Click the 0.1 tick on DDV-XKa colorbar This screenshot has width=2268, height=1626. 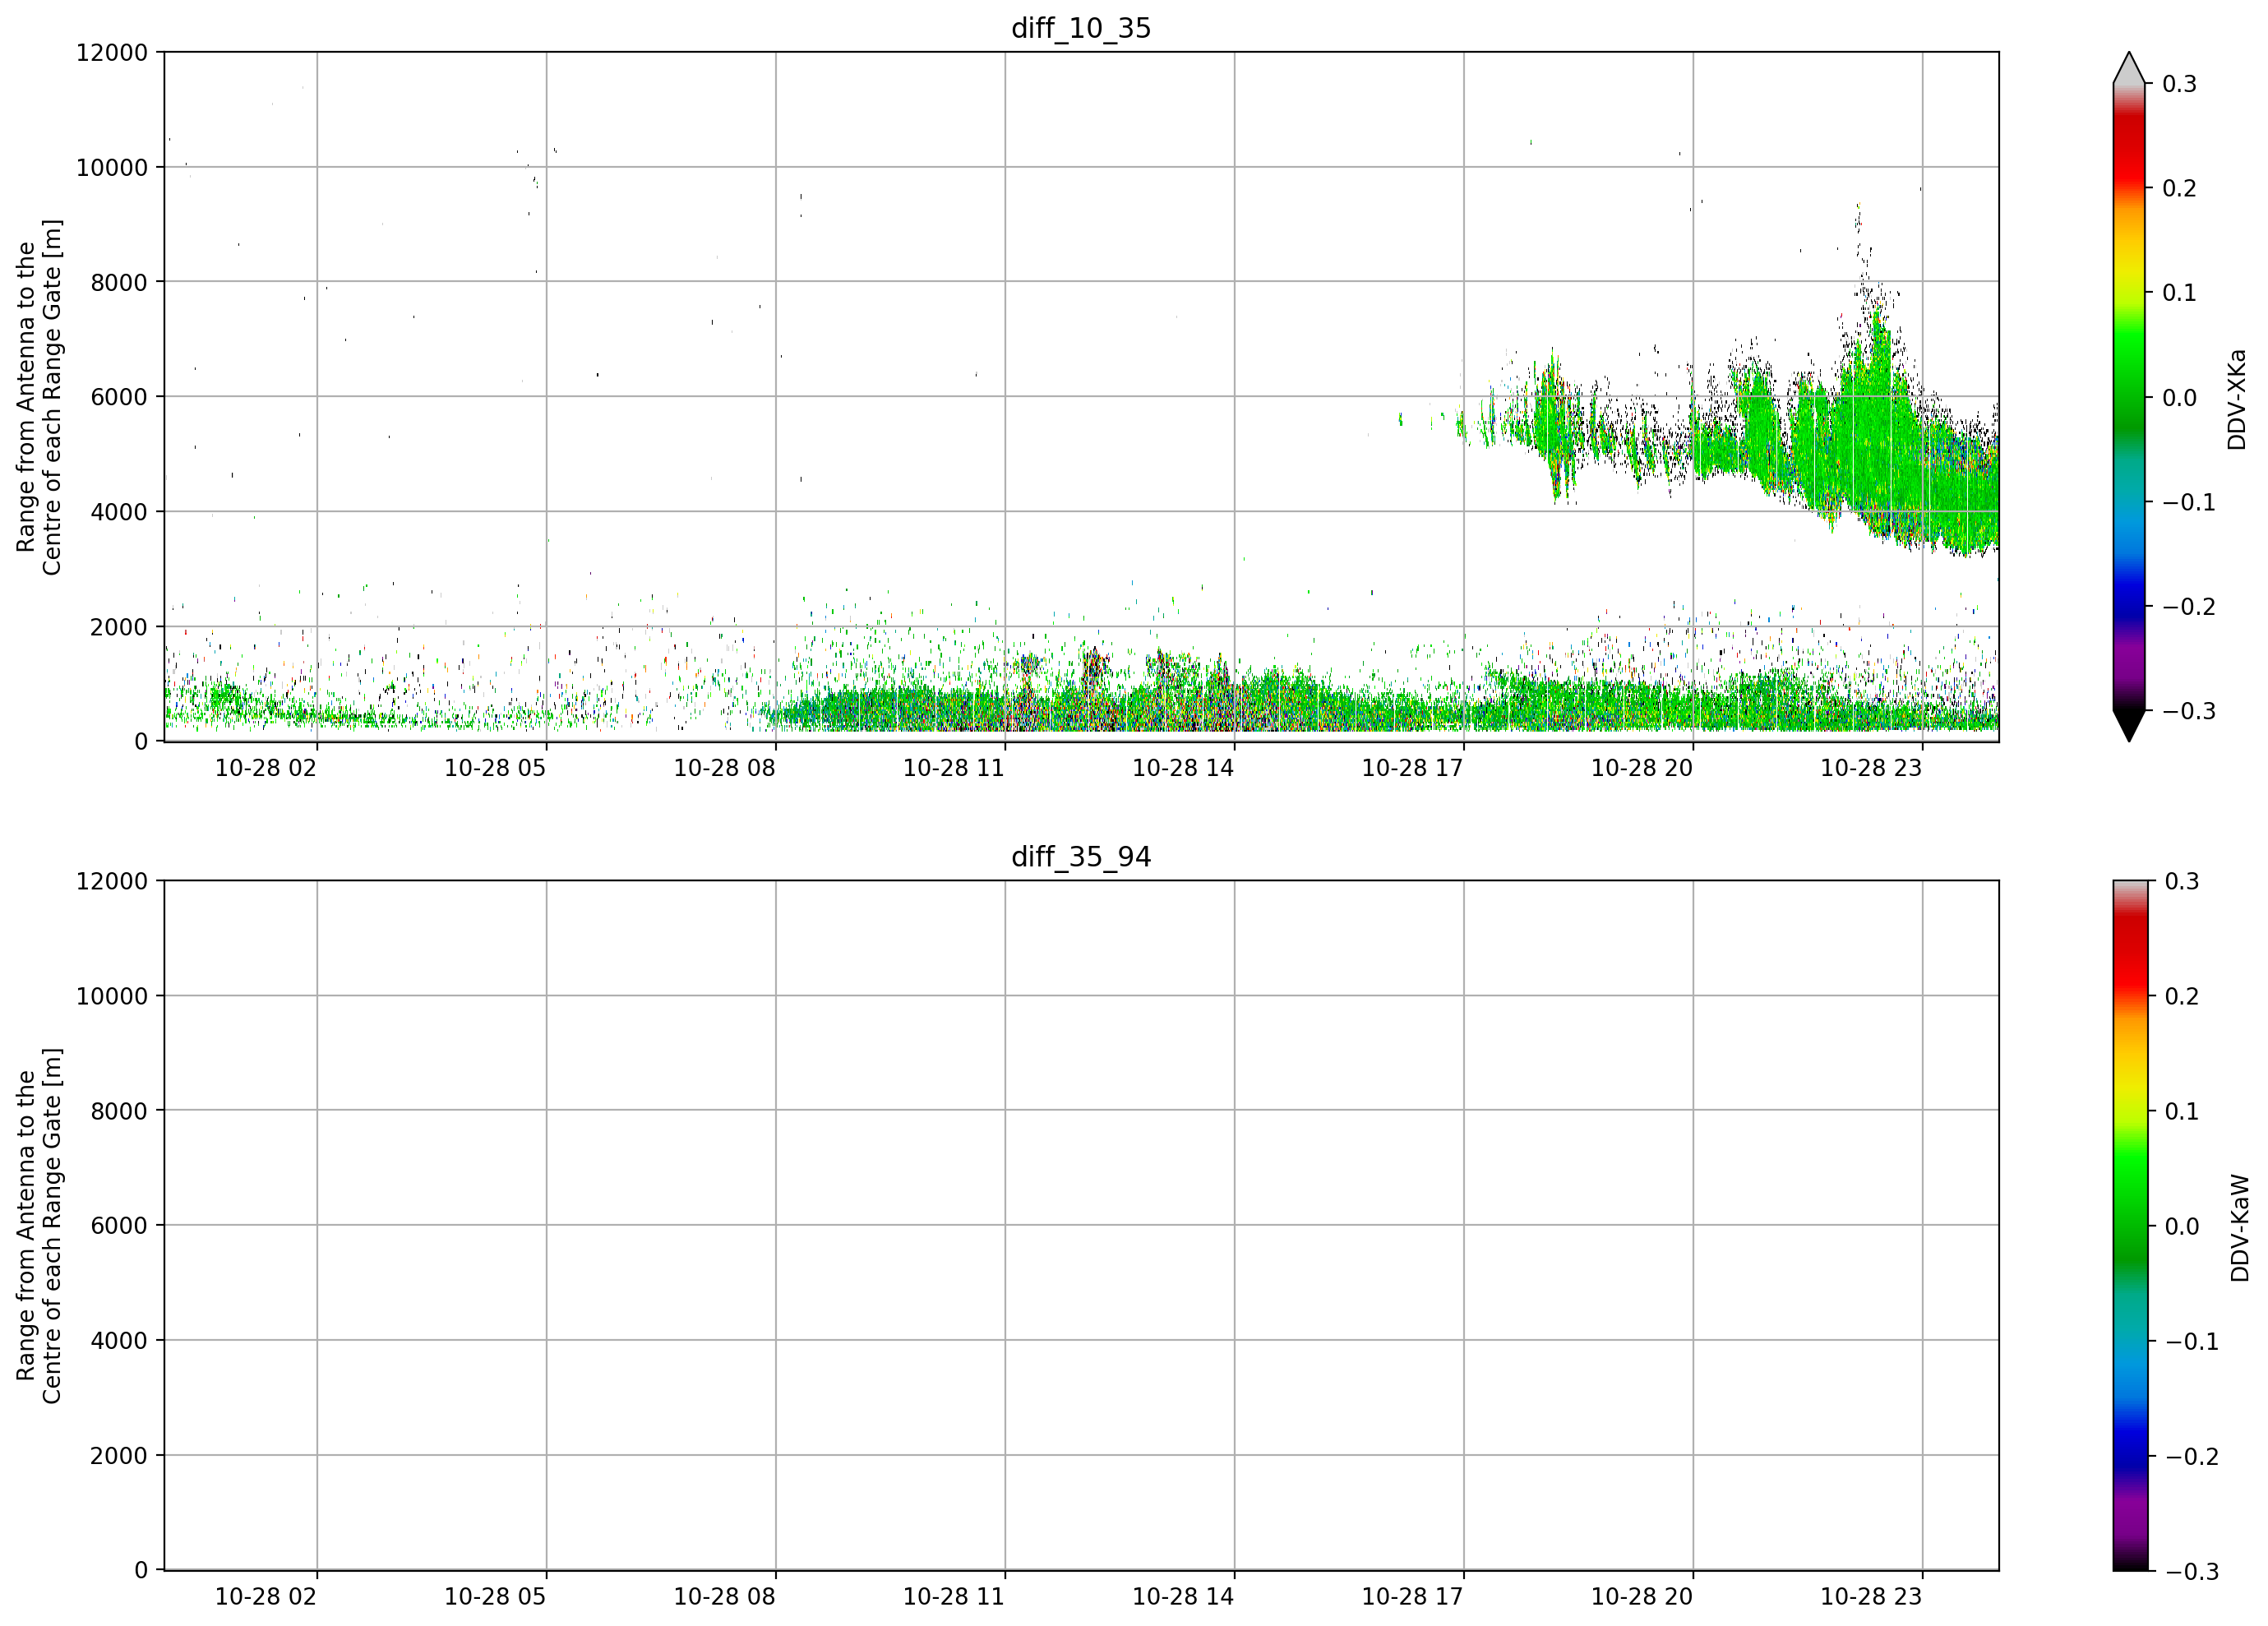[x=2180, y=293]
